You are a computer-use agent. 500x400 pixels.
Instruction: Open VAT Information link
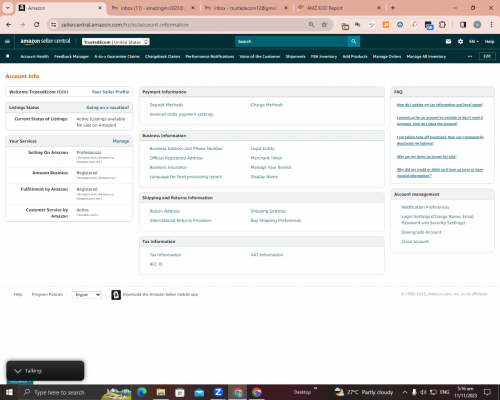[x=267, y=255]
